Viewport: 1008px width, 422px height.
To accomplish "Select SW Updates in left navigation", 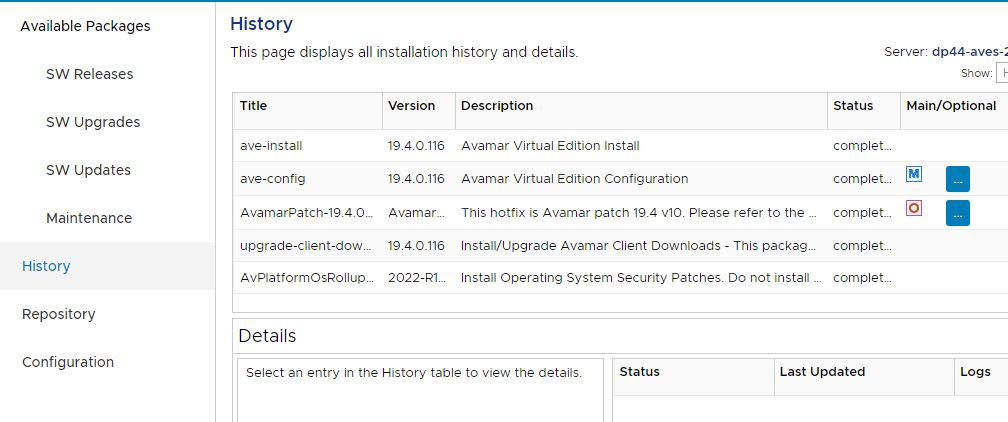I will (88, 170).
